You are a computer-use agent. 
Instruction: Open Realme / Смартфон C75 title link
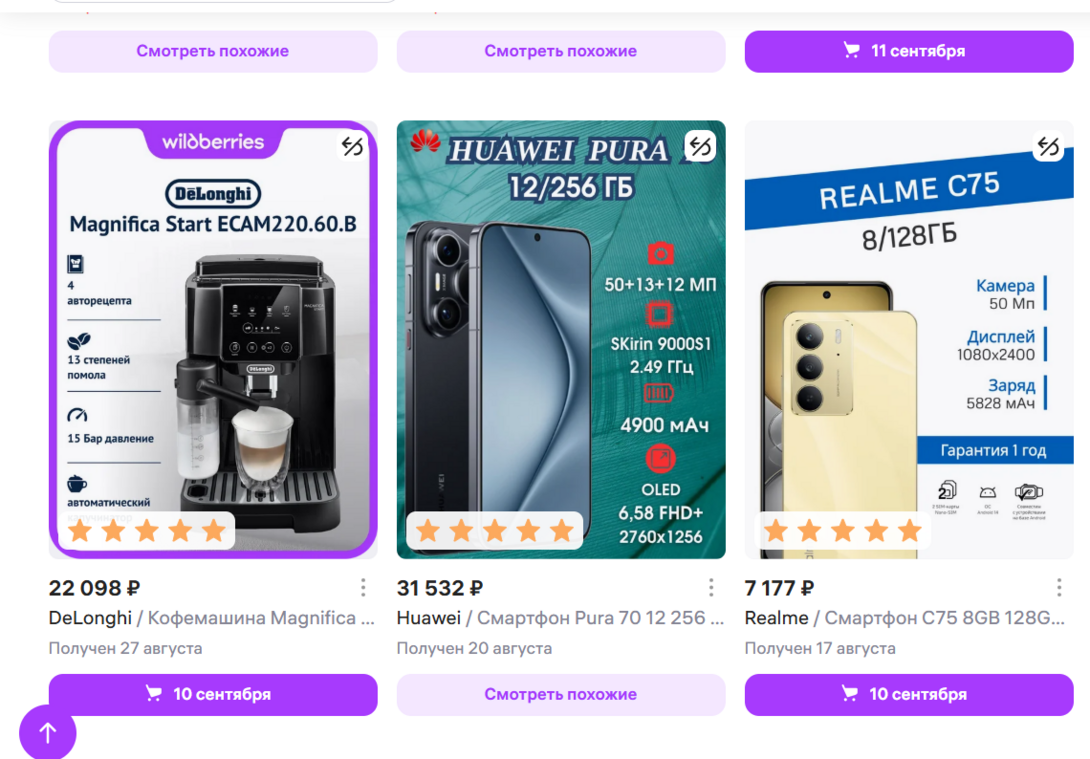(904, 618)
